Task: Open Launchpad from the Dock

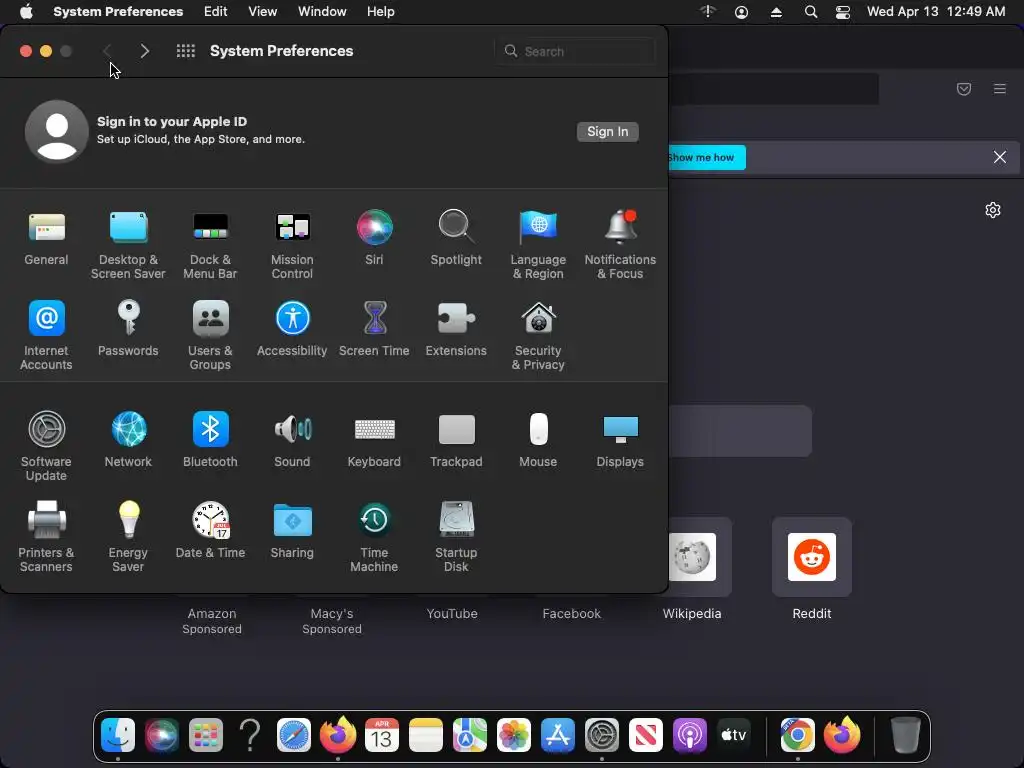Action: click(x=206, y=735)
